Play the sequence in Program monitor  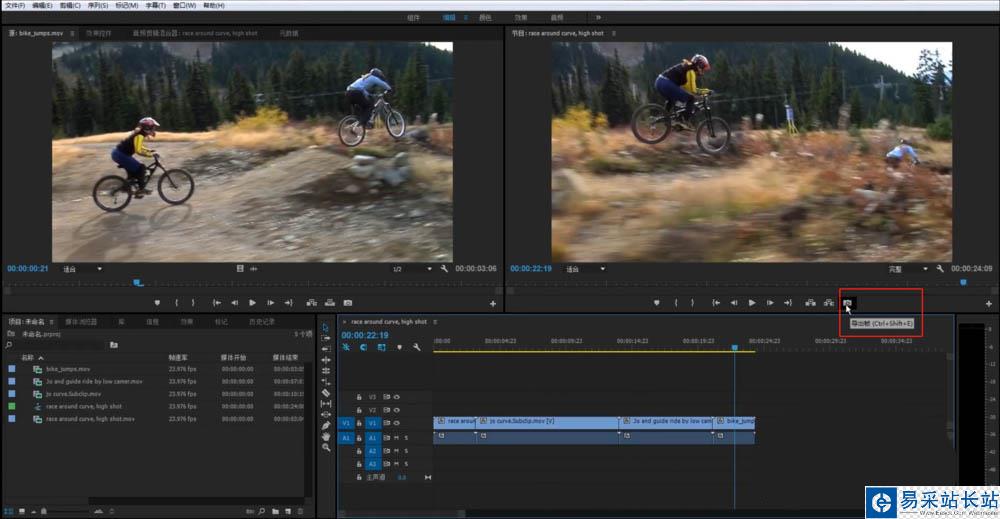pyautogui.click(x=752, y=302)
